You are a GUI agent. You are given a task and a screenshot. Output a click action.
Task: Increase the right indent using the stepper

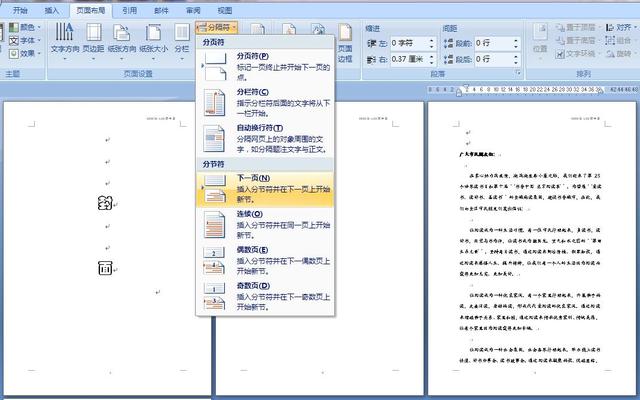pos(432,56)
